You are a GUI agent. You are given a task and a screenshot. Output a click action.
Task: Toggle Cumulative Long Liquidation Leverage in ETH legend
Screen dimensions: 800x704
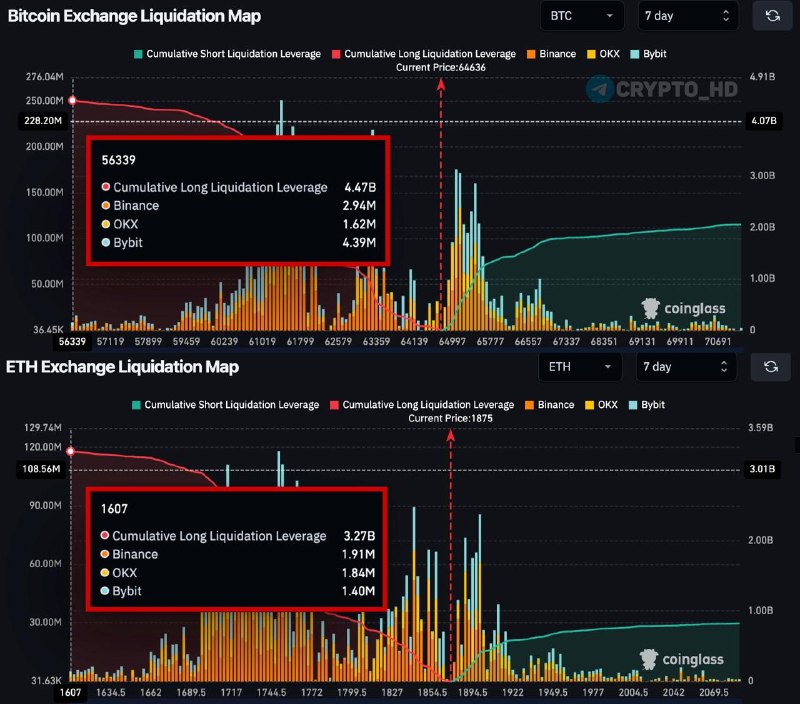(422, 405)
